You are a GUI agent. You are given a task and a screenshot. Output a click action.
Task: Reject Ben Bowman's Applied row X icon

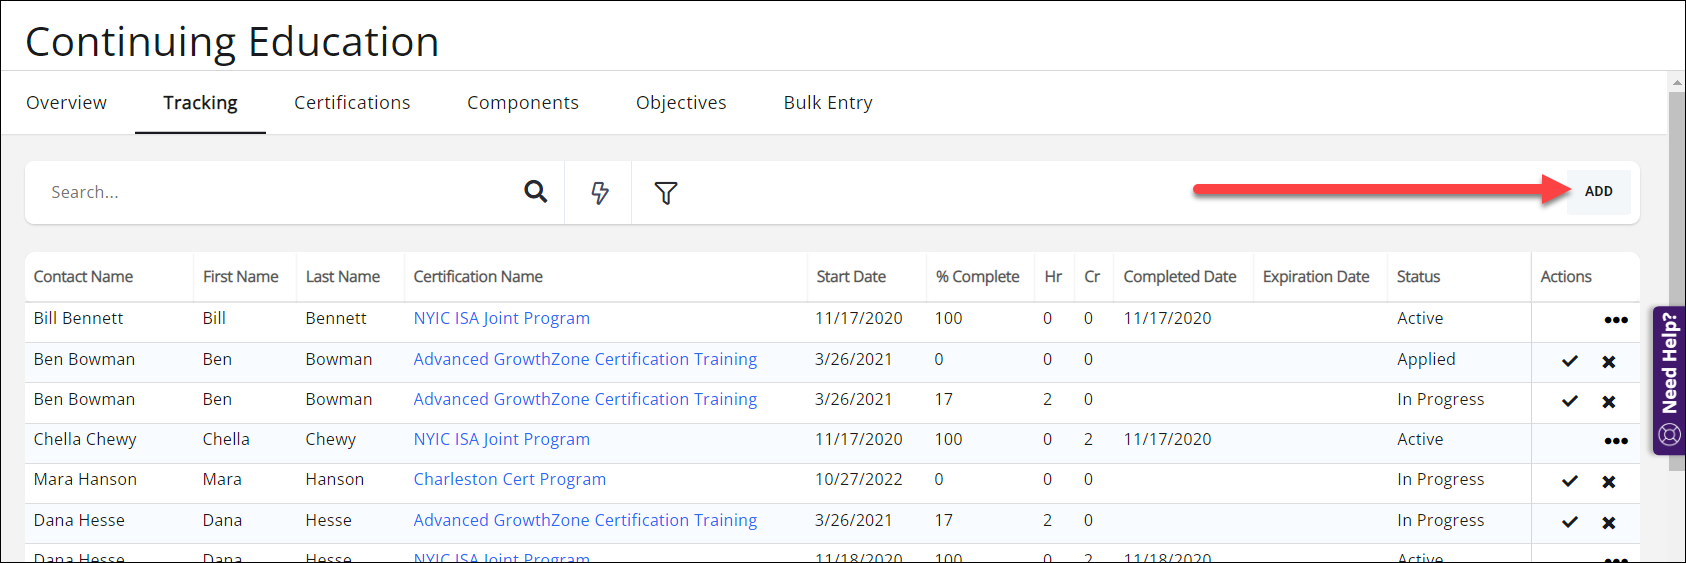pos(1609,361)
